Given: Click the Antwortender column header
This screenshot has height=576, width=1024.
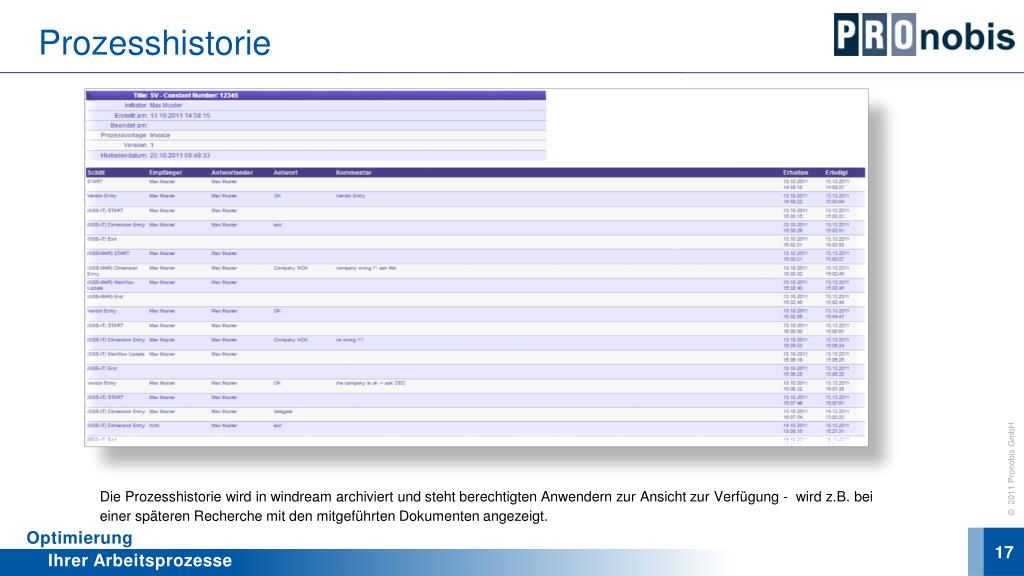Looking at the screenshot, I should click(232, 172).
